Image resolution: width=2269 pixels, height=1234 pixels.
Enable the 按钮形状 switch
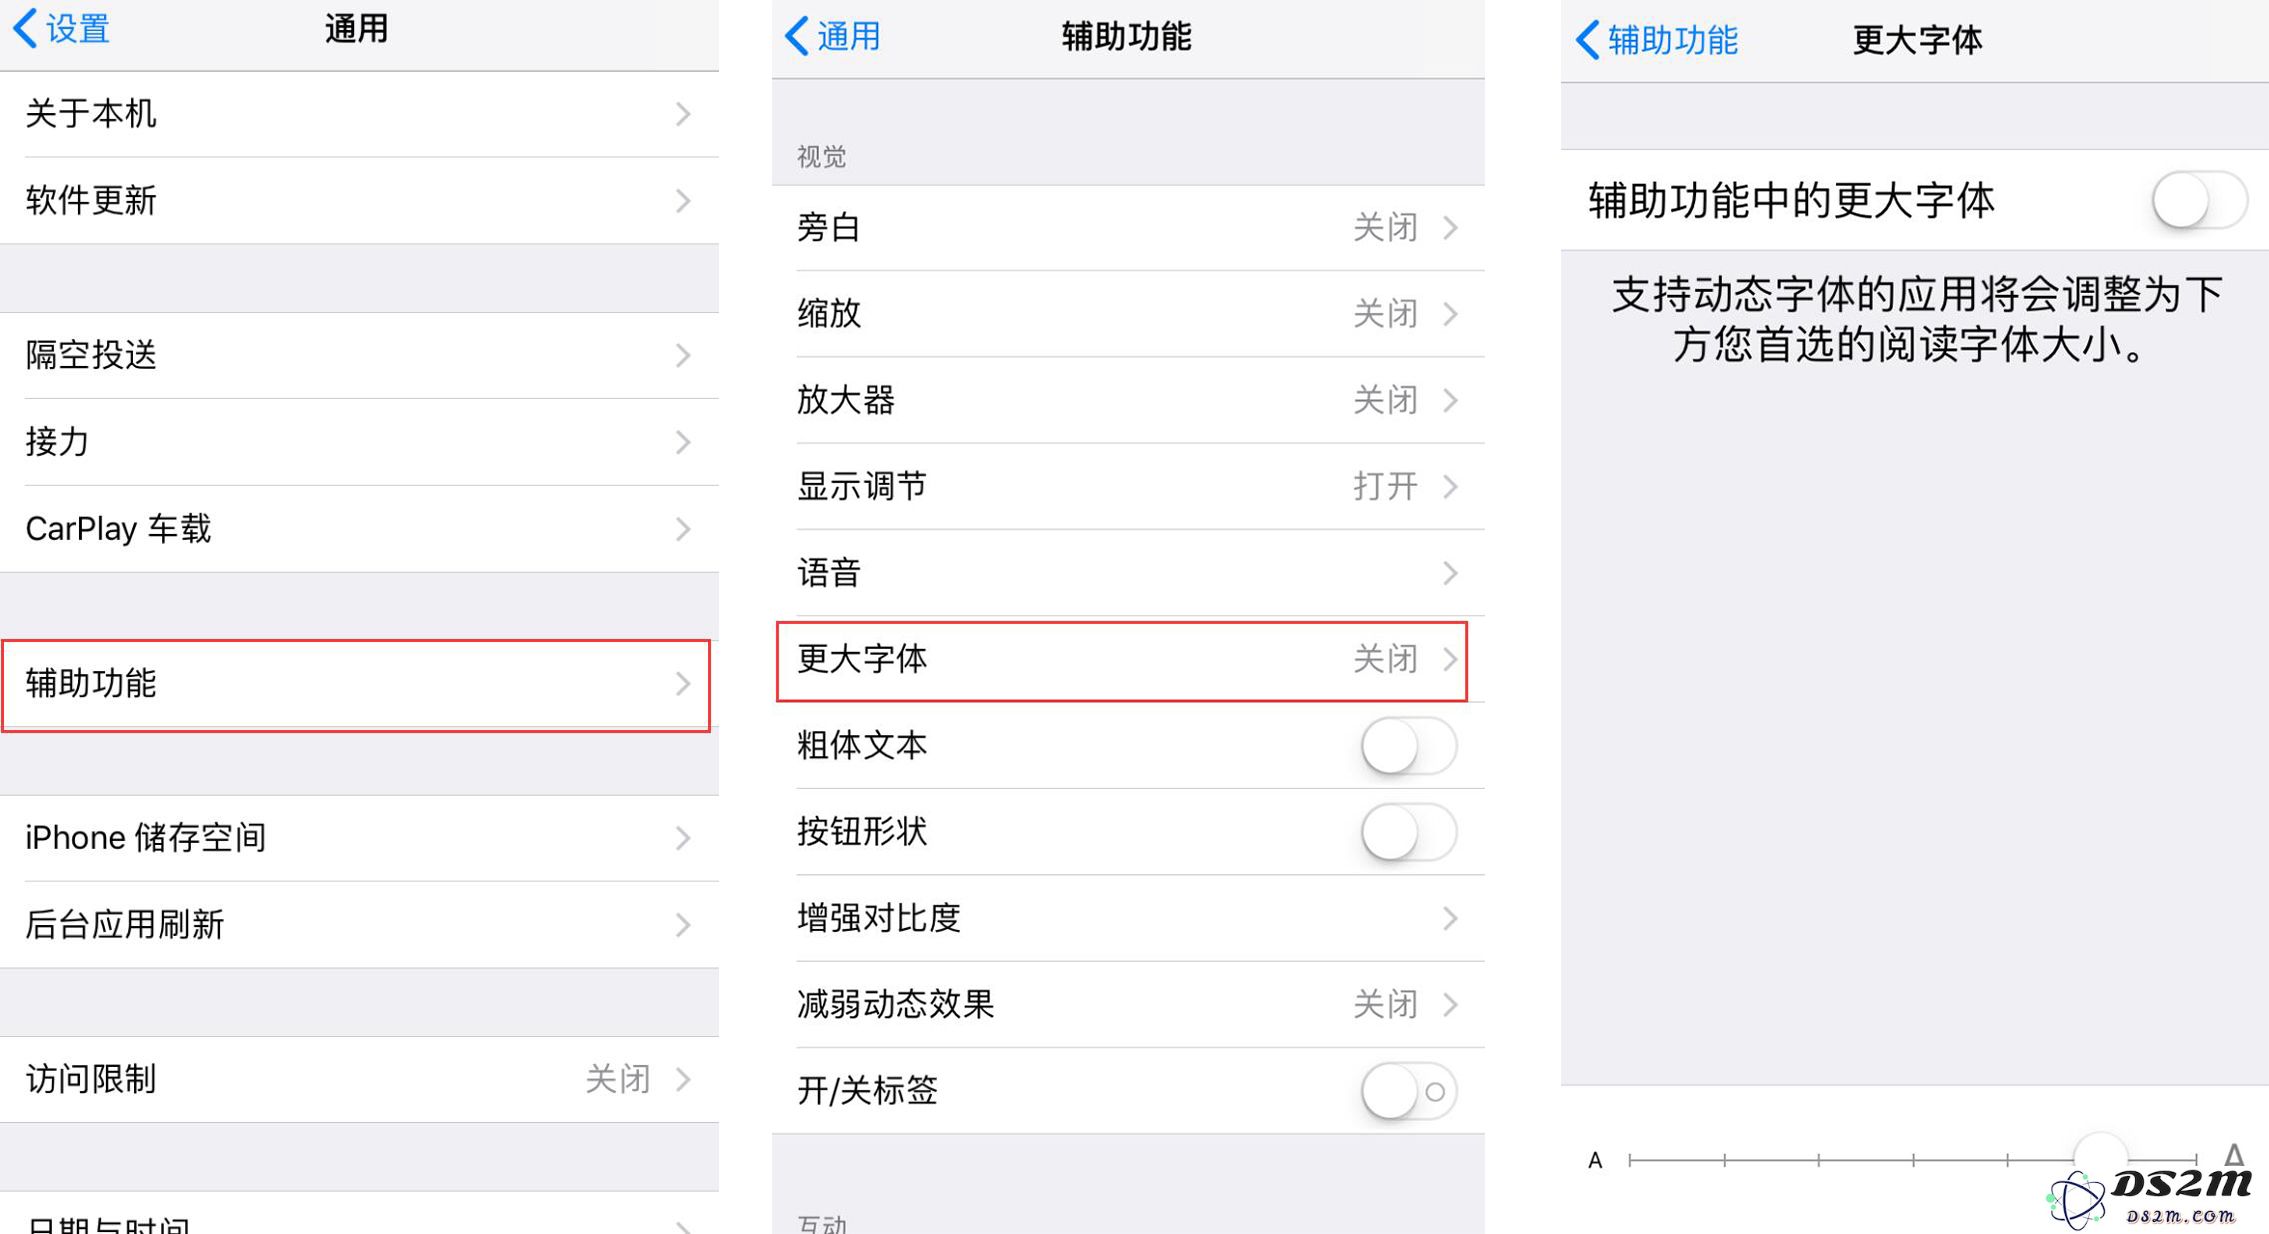[x=1408, y=832]
